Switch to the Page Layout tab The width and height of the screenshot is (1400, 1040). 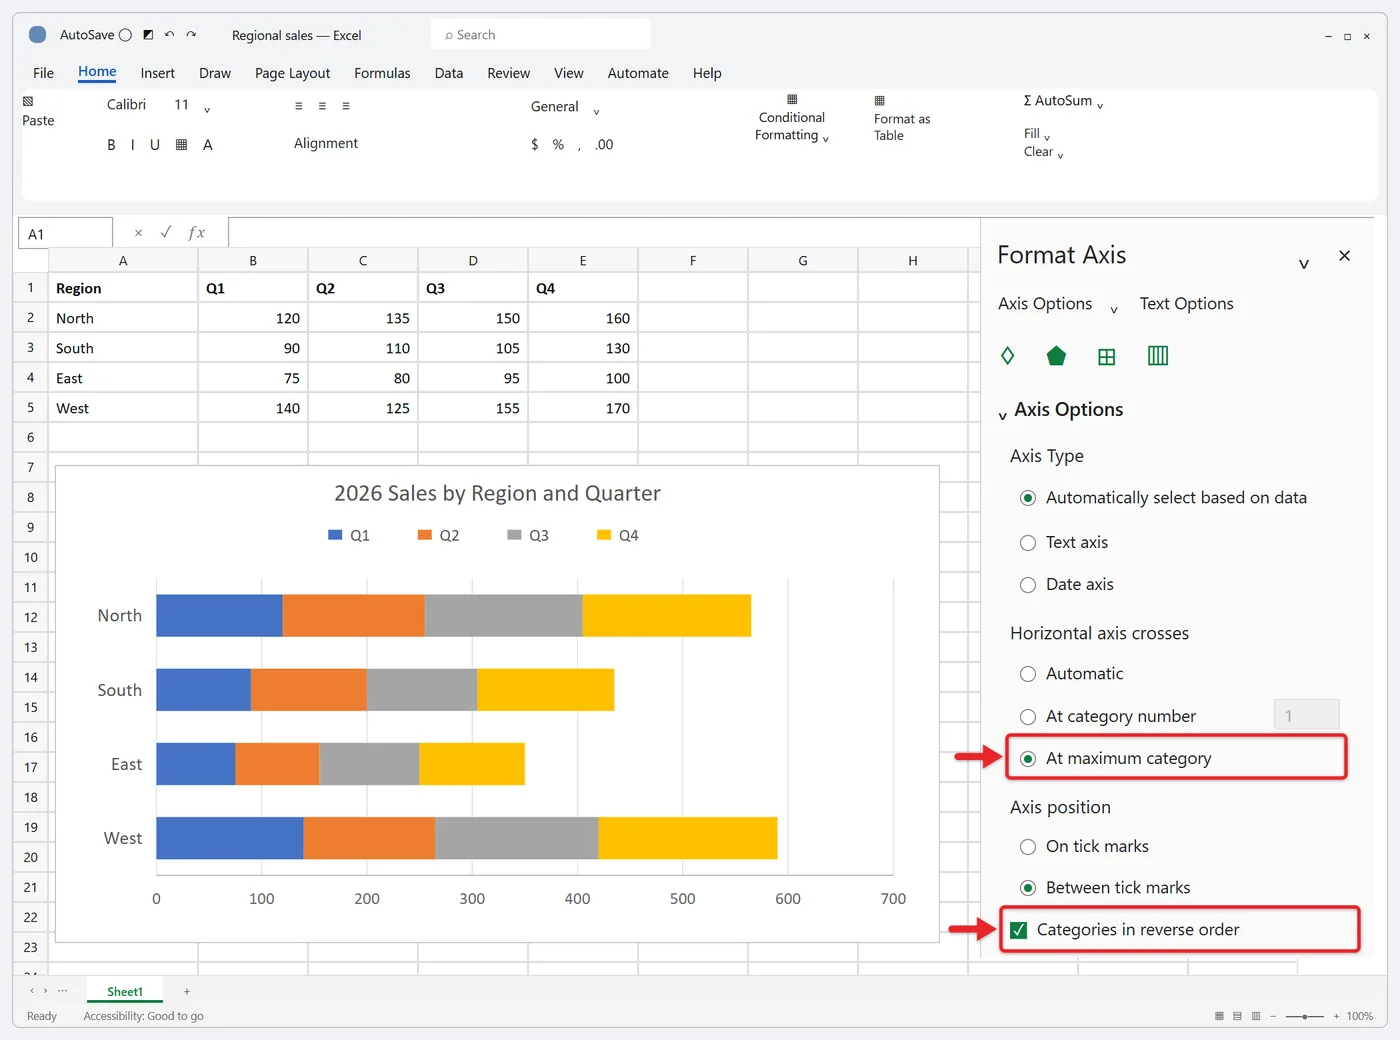[292, 73]
